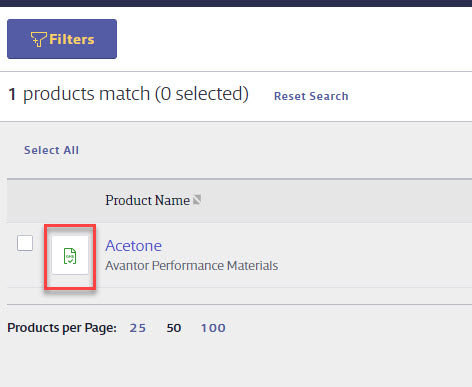Click the sort arrow beside Product Name
Viewport: 472px width, 387px height.
[x=197, y=200]
